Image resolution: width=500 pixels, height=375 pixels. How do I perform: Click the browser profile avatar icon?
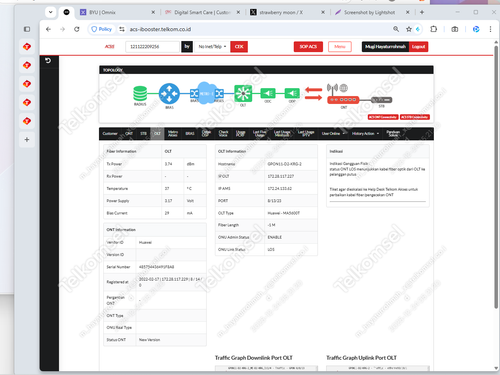pos(476,29)
